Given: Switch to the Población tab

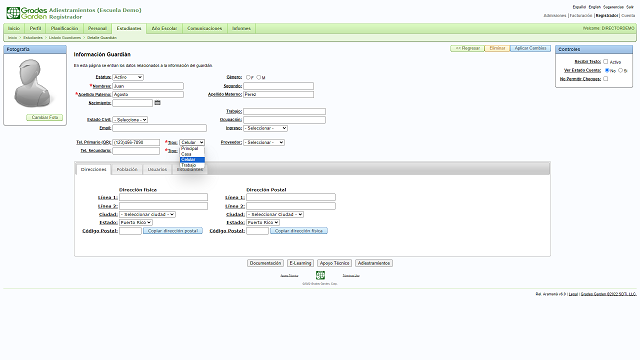Looking at the screenshot, I should point(127,169).
